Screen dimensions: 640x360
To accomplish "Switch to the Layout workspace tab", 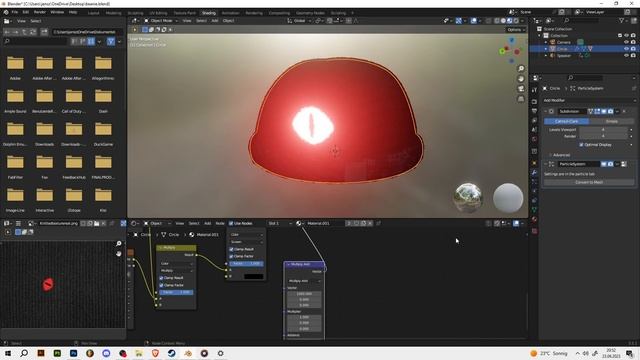I will [x=93, y=13].
